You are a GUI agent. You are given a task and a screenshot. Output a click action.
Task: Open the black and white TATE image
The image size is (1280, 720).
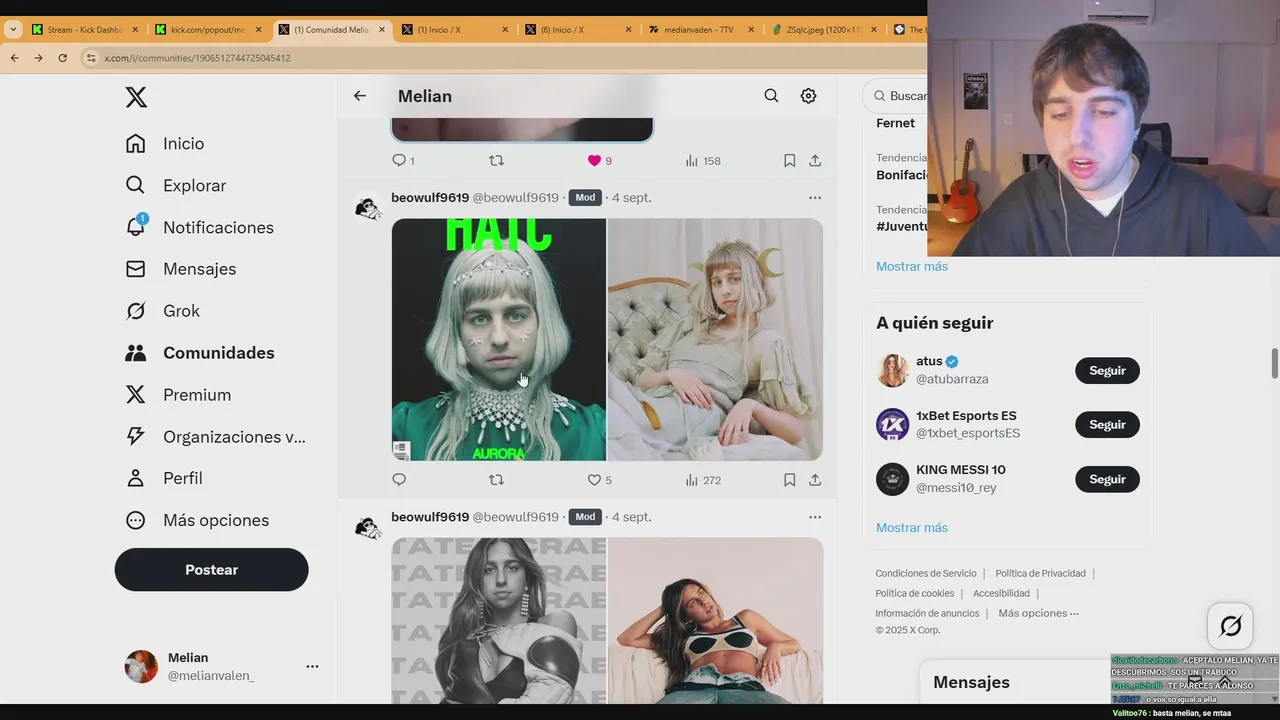(498, 620)
